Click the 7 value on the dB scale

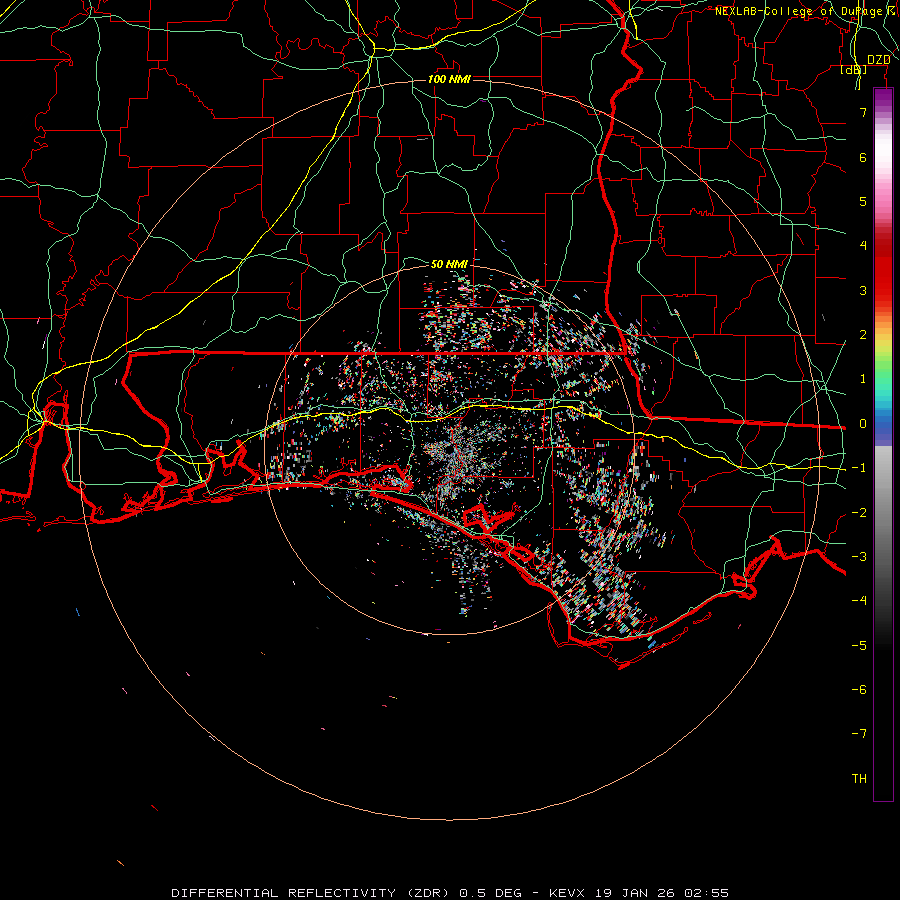click(x=863, y=112)
